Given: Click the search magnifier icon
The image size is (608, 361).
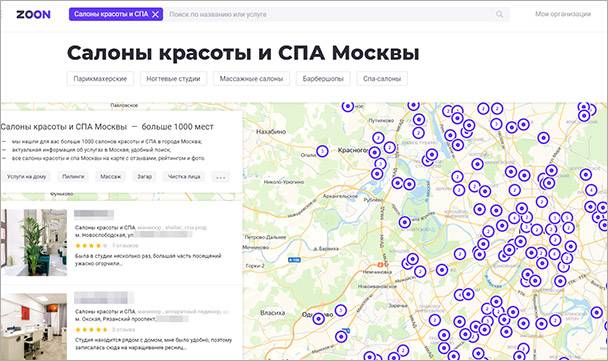Looking at the screenshot, I should click(499, 14).
